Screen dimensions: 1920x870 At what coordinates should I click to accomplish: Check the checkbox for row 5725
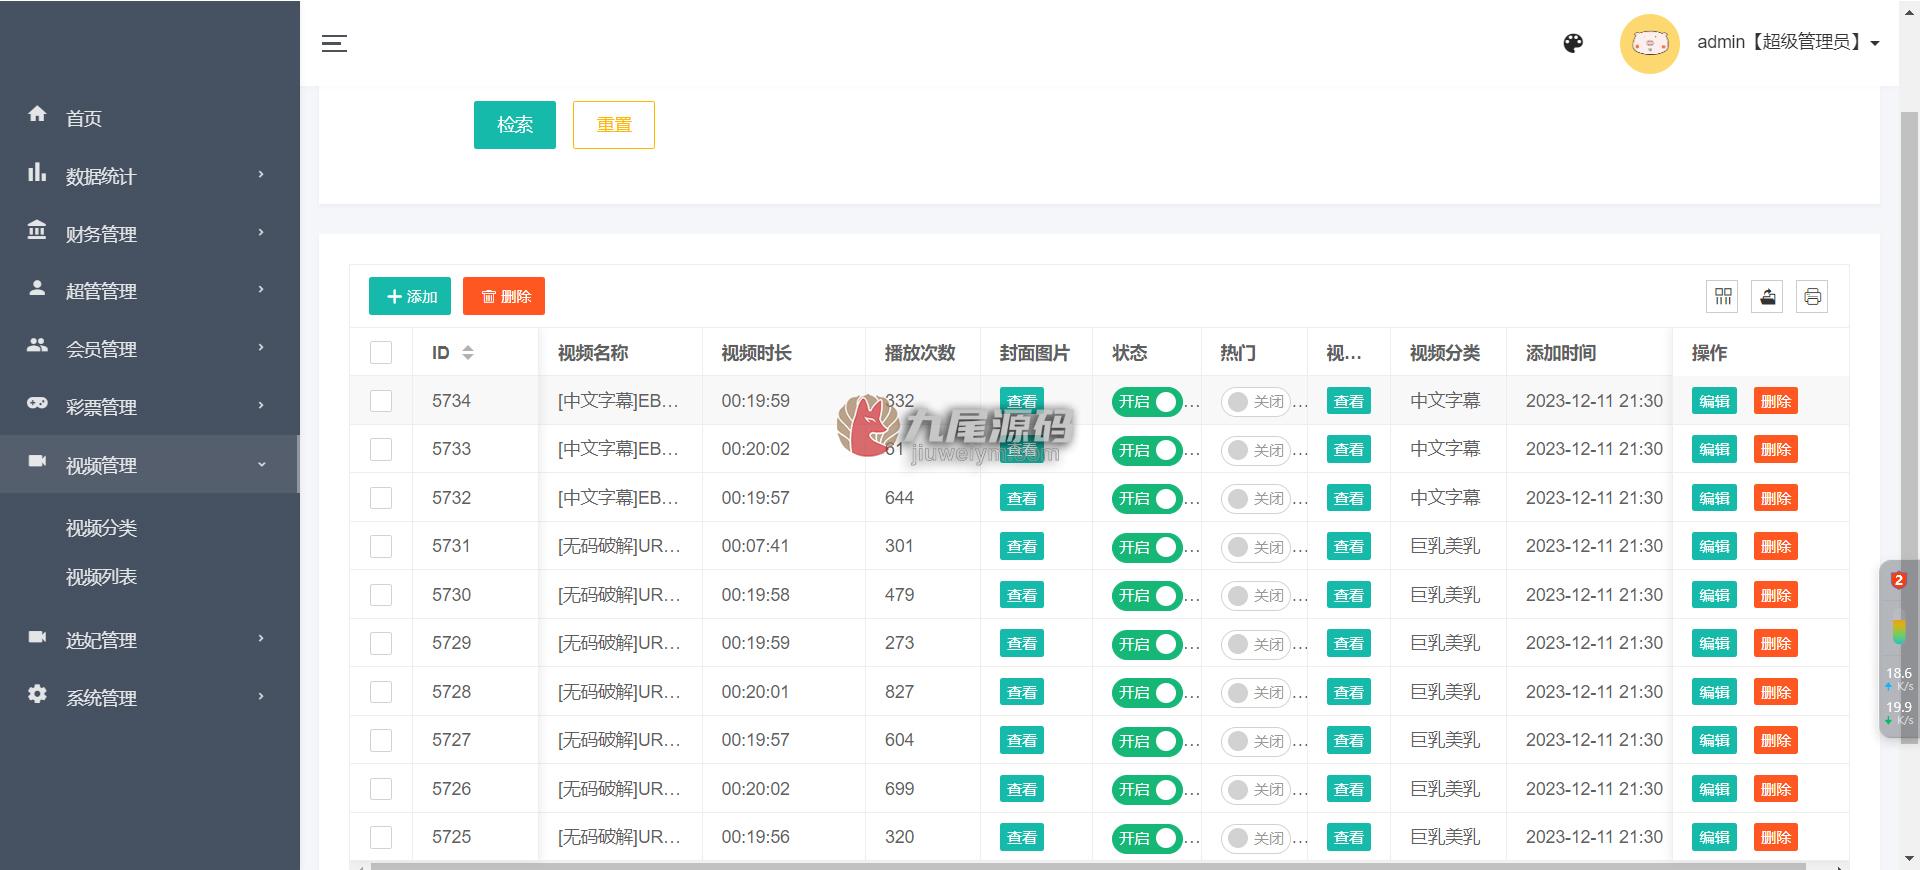pos(381,837)
